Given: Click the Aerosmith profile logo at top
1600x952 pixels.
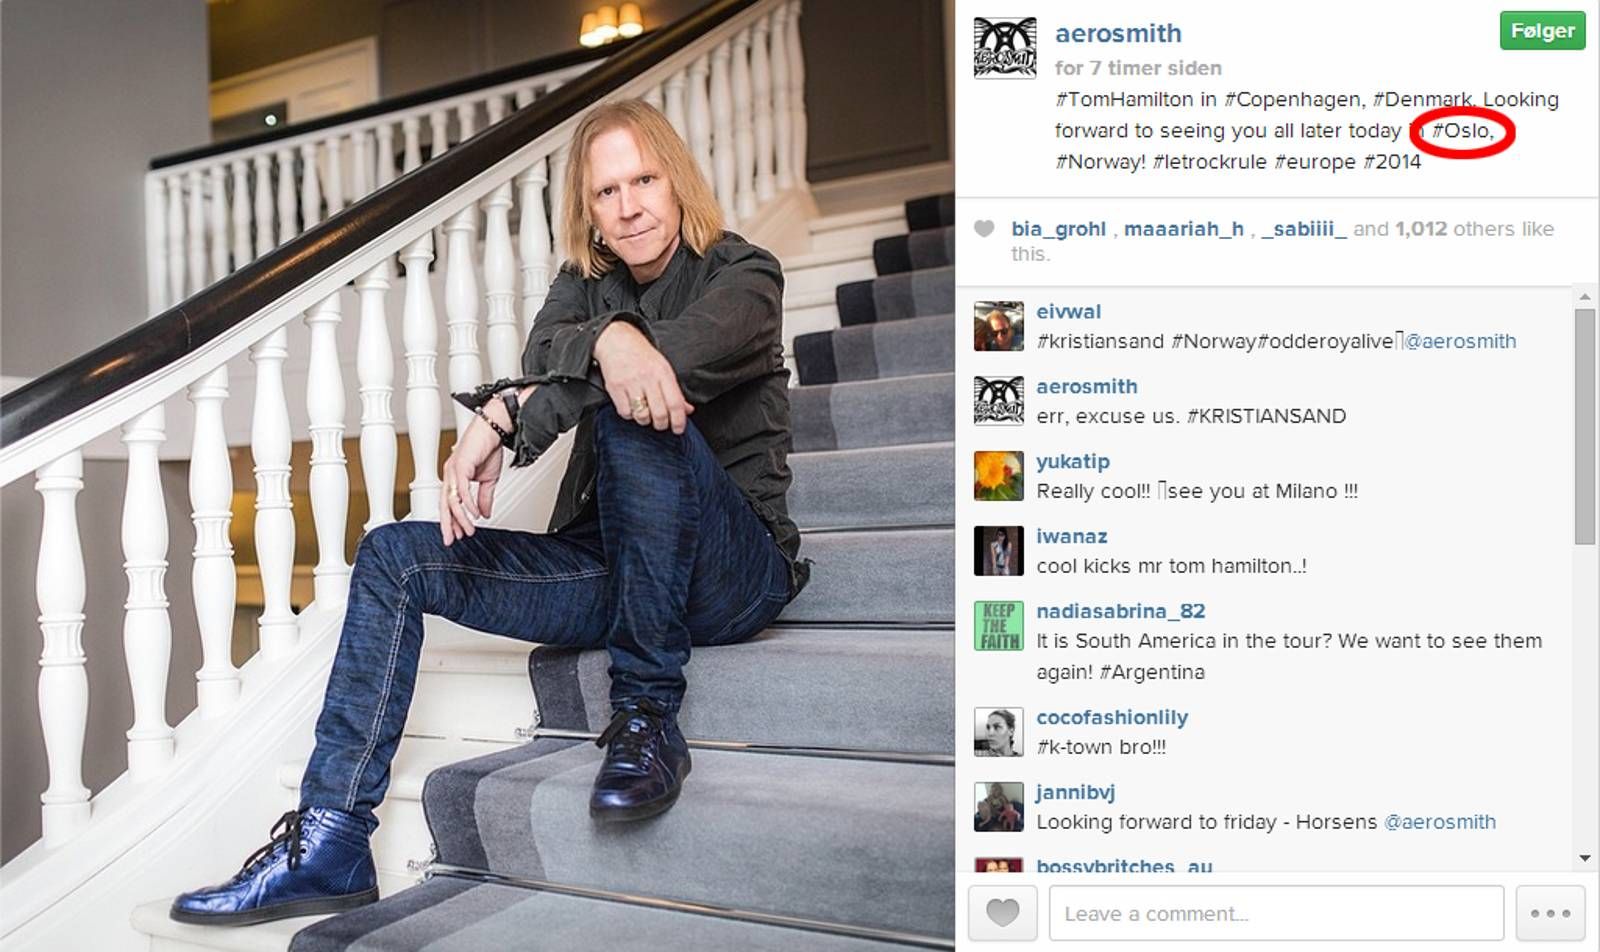Looking at the screenshot, I should pos(1005,48).
